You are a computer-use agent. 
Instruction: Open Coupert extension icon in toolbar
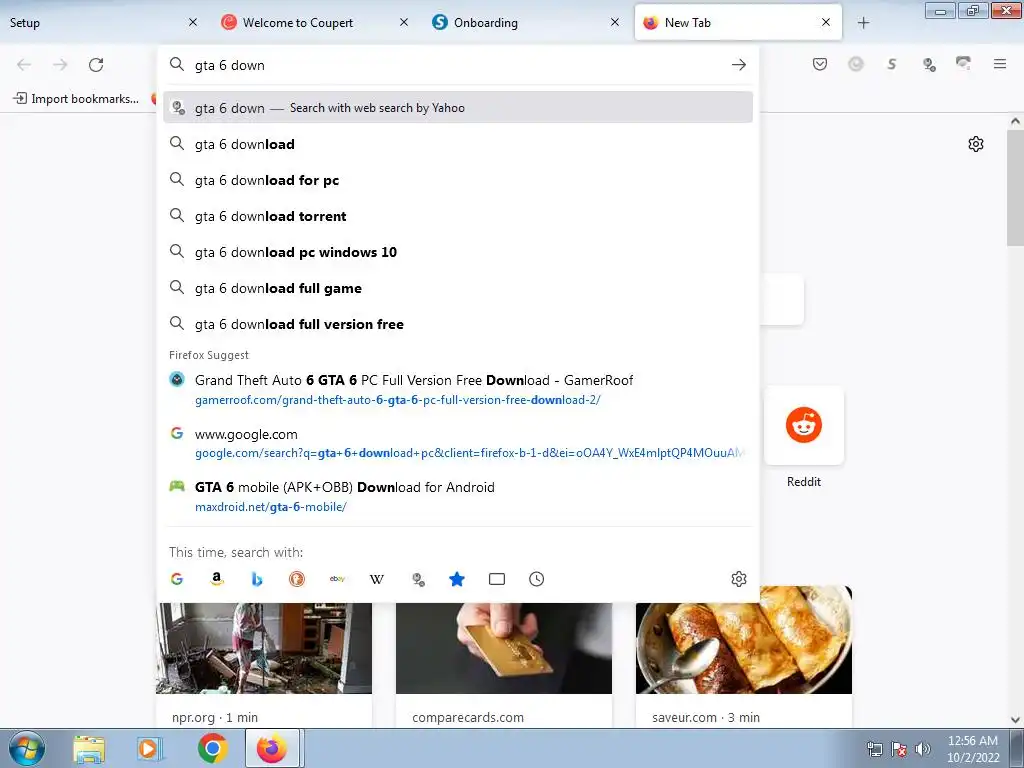click(x=856, y=64)
